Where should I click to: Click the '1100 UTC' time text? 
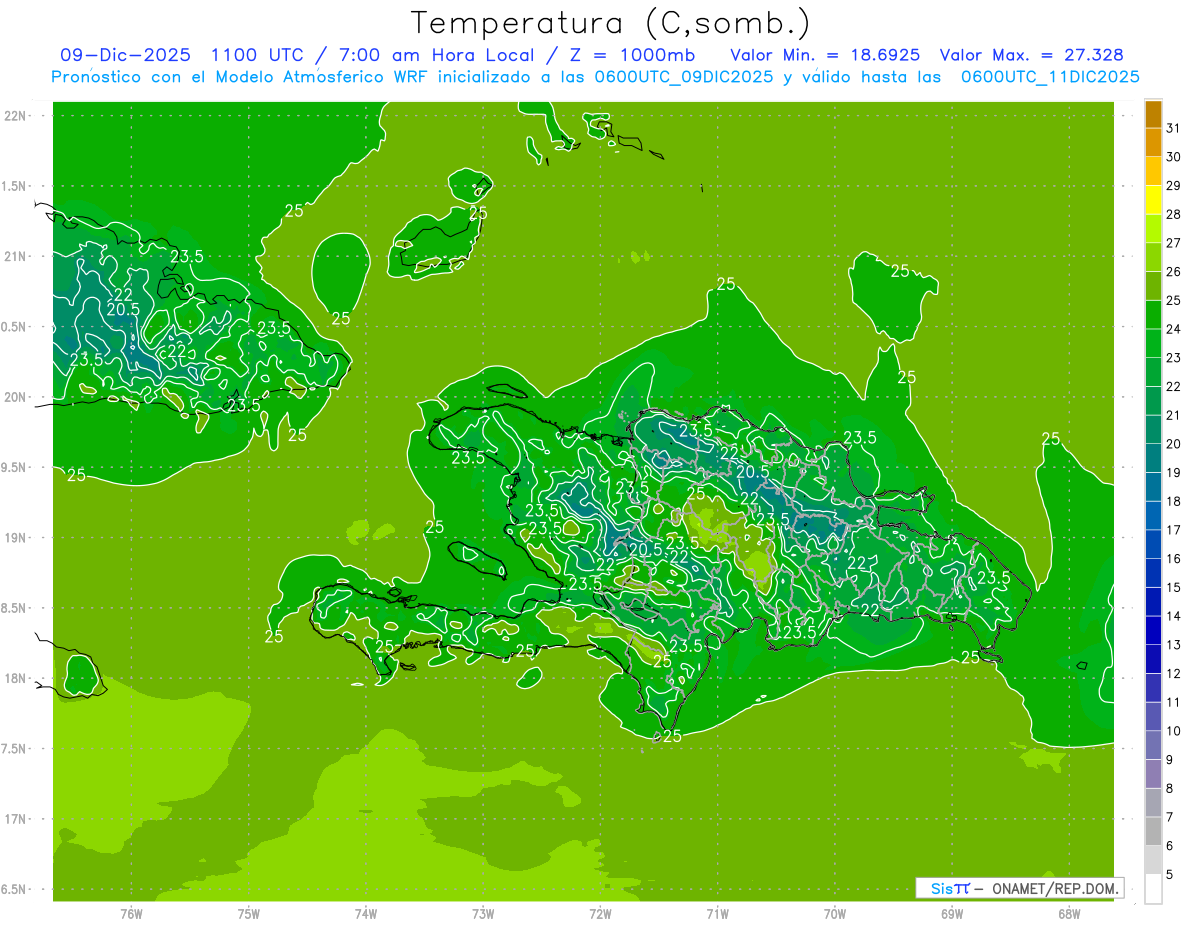click(x=257, y=55)
